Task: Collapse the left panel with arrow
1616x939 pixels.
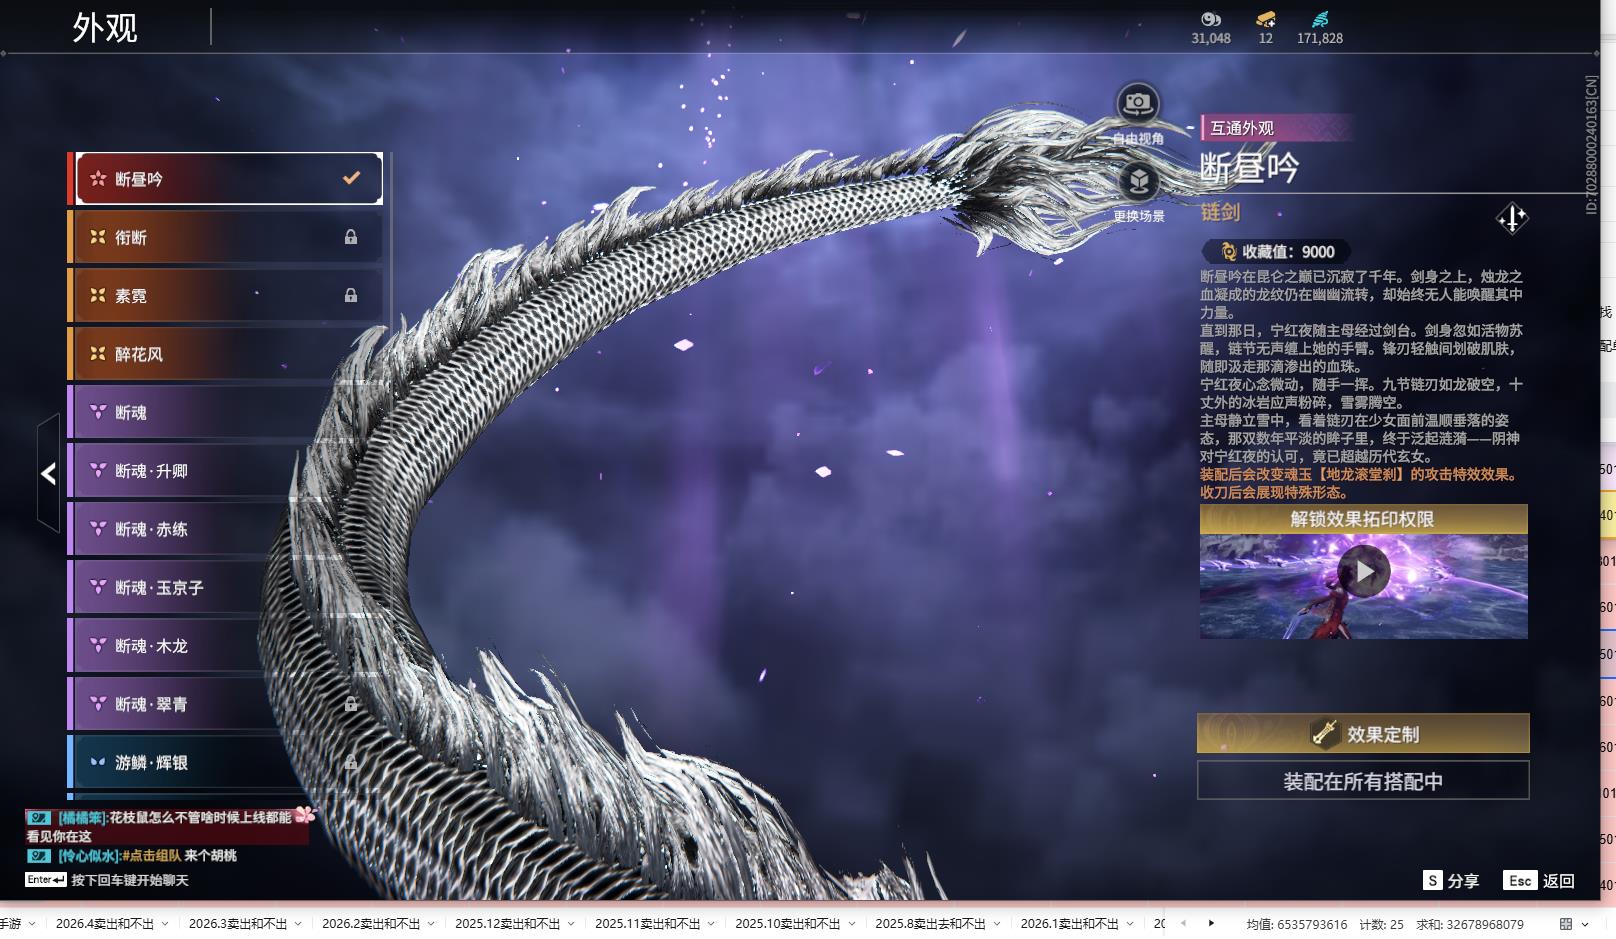Action: click(48, 473)
